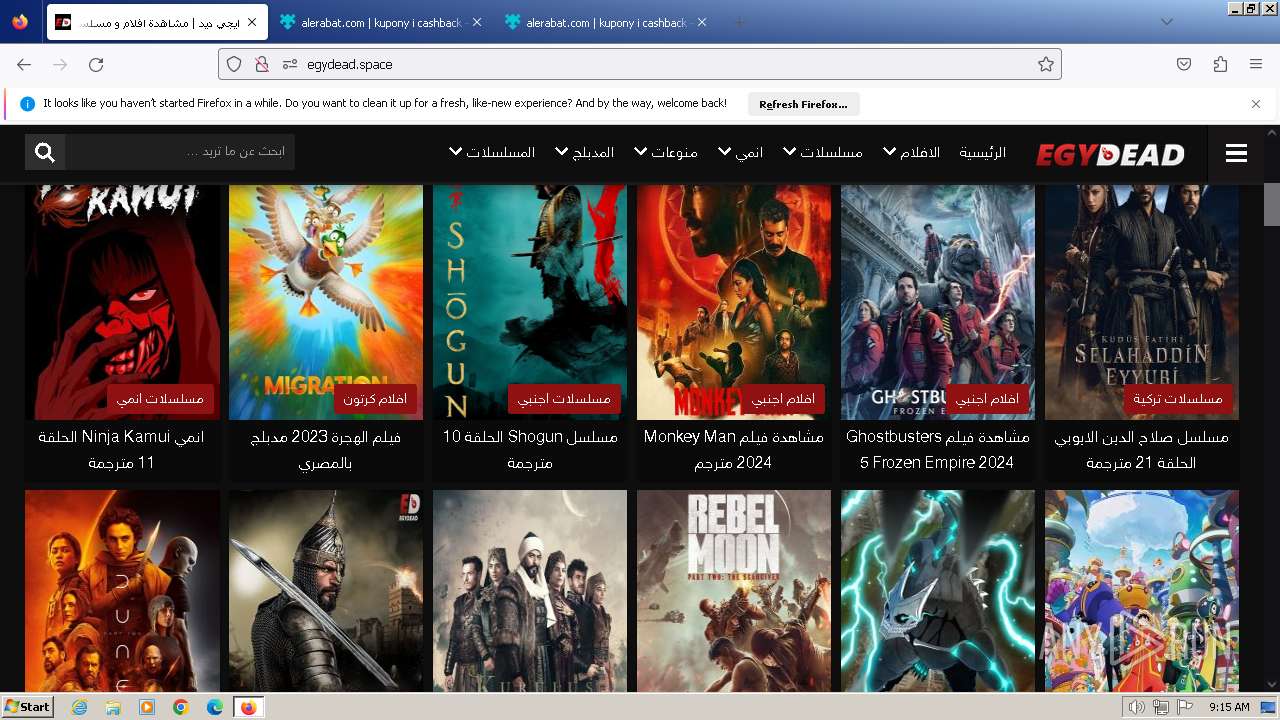Image resolution: width=1280 pixels, height=720 pixels.
Task: Open File Explorer from taskbar
Action: (x=113, y=707)
